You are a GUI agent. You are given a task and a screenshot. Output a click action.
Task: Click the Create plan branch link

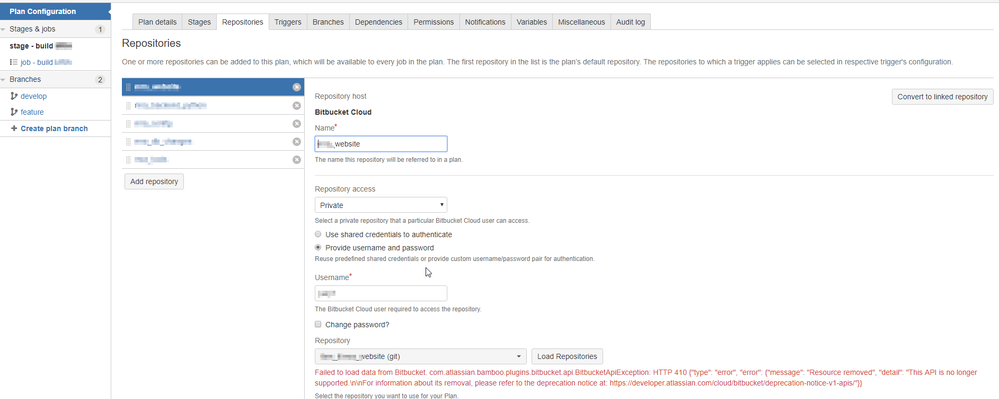54,129
